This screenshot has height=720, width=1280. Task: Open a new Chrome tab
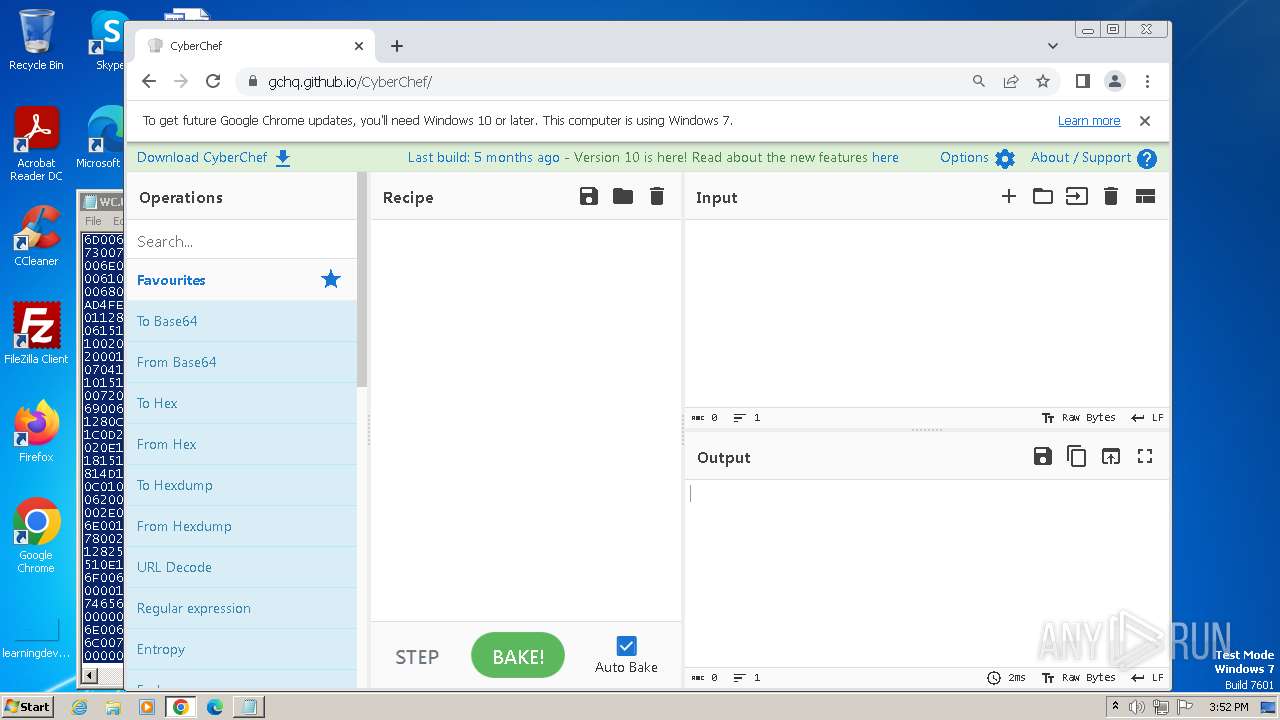(x=397, y=46)
